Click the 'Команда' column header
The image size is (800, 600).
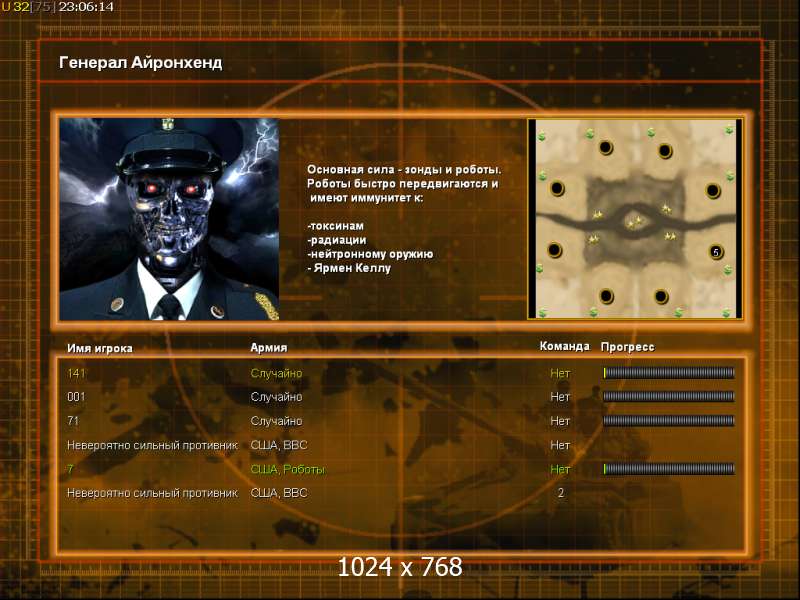pos(564,346)
